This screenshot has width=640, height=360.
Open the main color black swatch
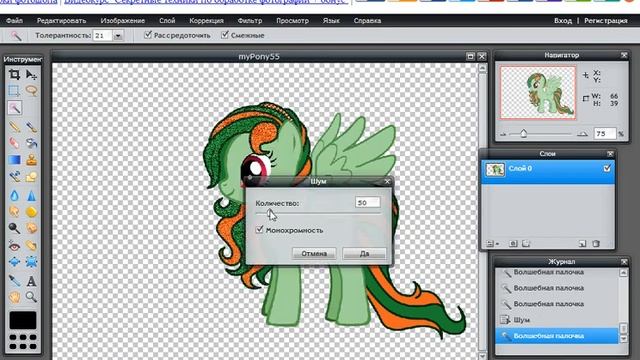(23, 320)
